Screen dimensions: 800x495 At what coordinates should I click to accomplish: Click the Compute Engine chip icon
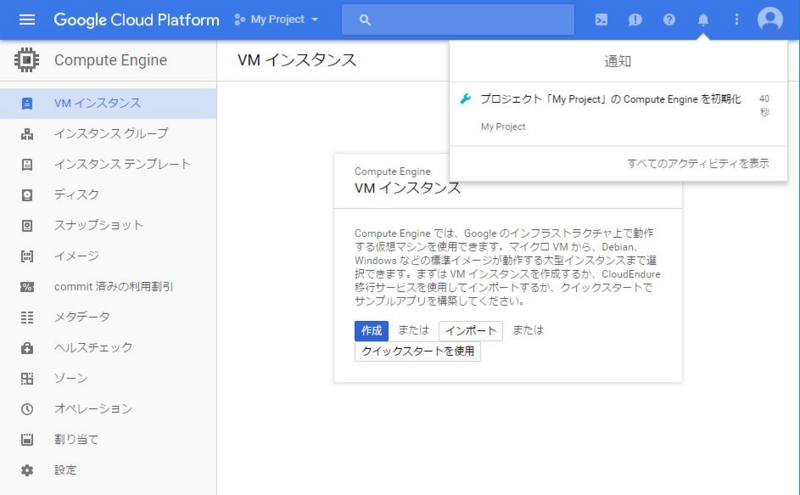(27, 60)
